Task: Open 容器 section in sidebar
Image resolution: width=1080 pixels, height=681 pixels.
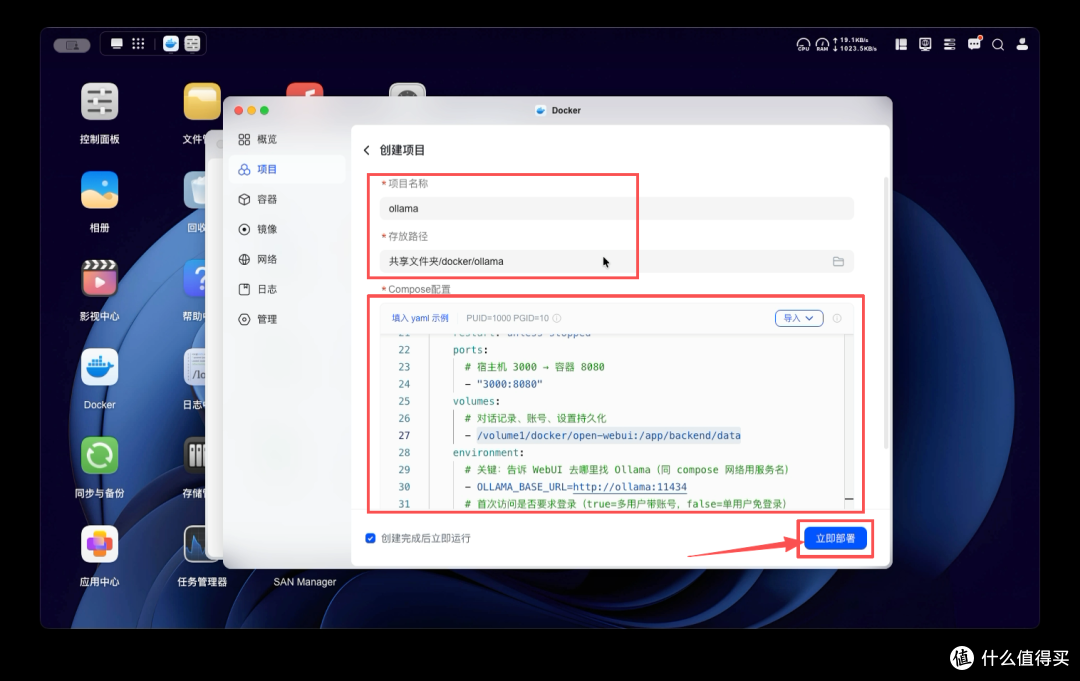Action: pos(287,199)
